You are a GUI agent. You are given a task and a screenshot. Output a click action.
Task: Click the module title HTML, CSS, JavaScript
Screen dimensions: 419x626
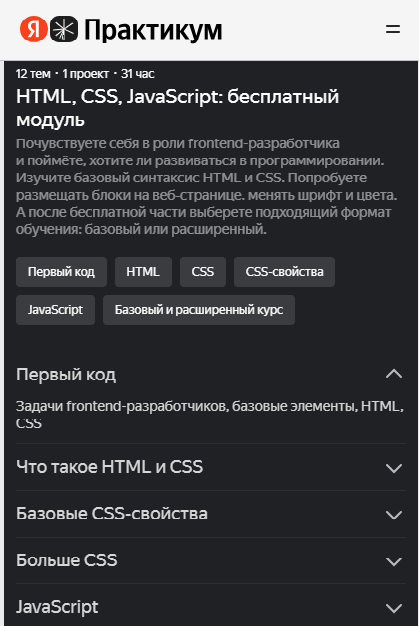click(178, 108)
